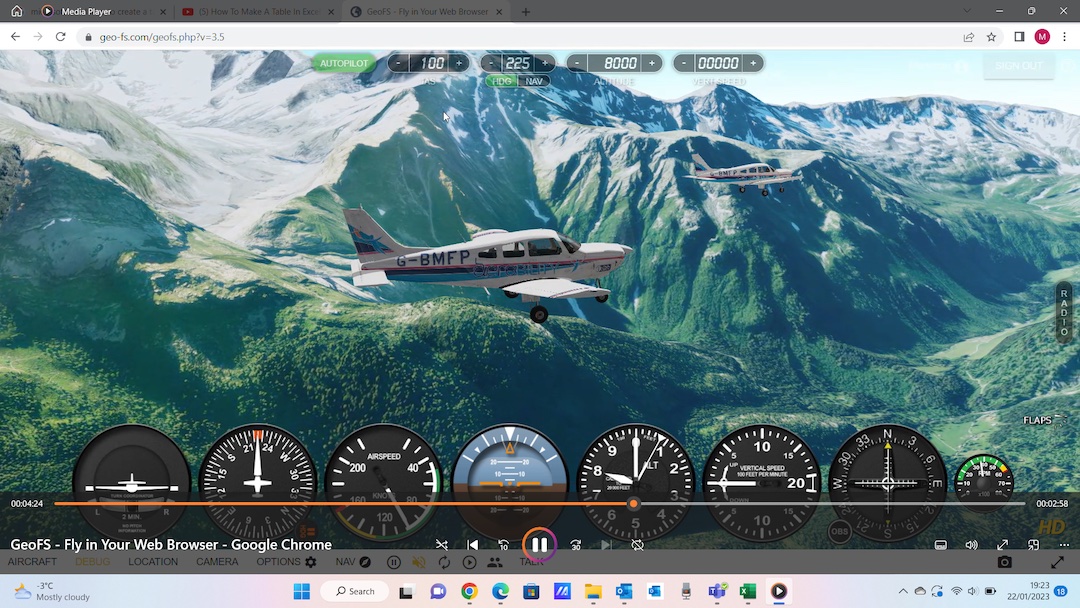The height and width of the screenshot is (608, 1080).
Task: Skip forward 30 seconds in Media Player
Action: 576,545
